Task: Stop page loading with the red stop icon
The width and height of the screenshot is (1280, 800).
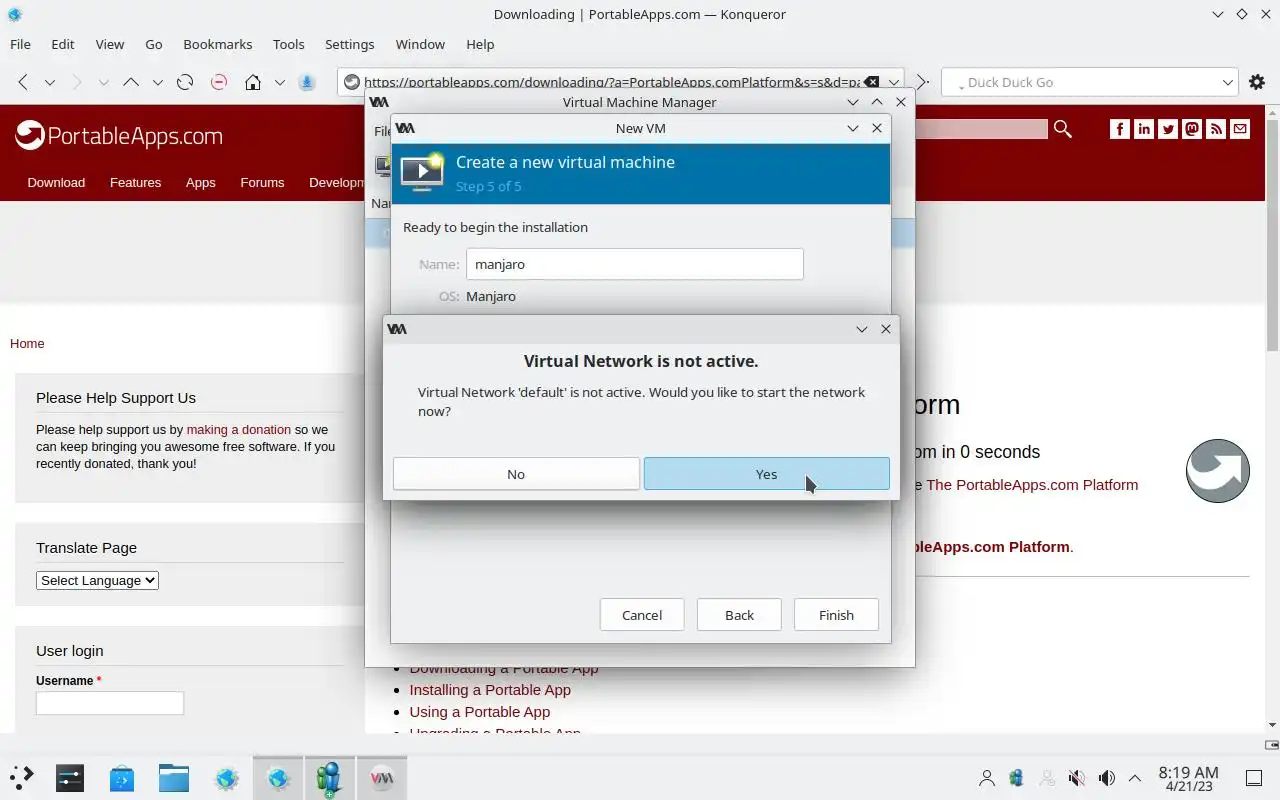Action: click(x=219, y=82)
